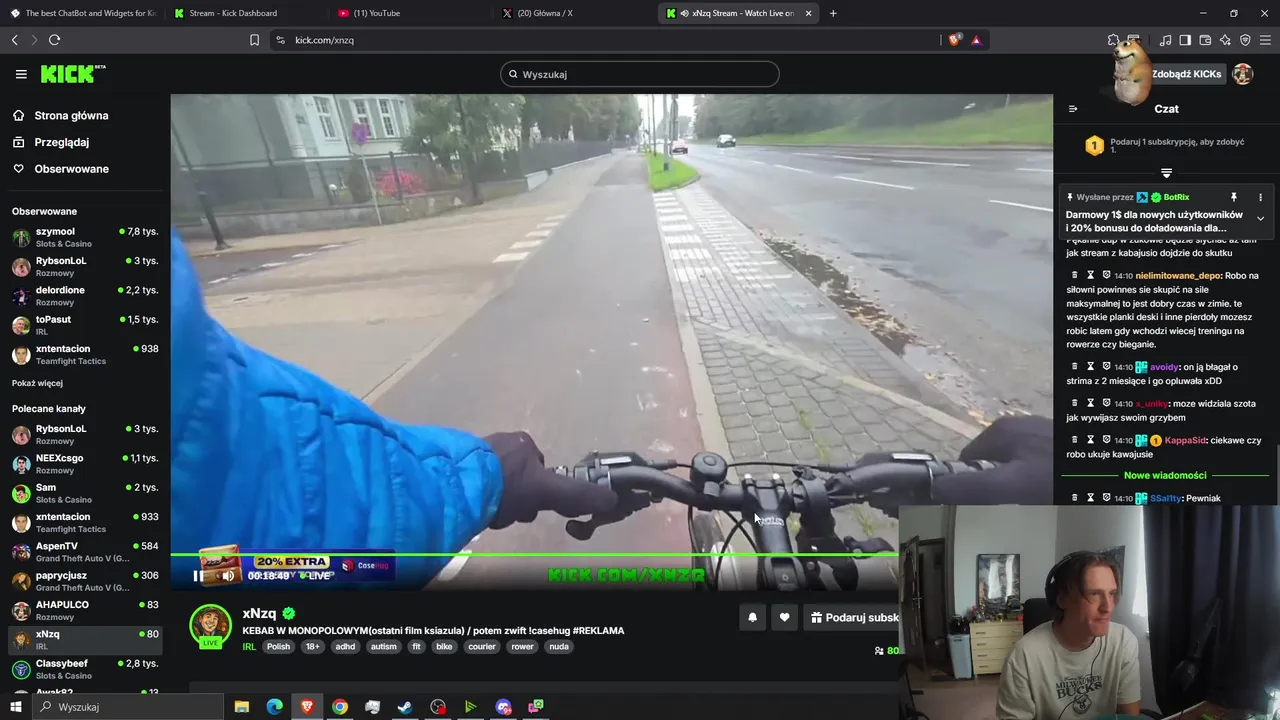Unpin message with the pin icon
The image size is (1280, 720).
(x=1234, y=197)
